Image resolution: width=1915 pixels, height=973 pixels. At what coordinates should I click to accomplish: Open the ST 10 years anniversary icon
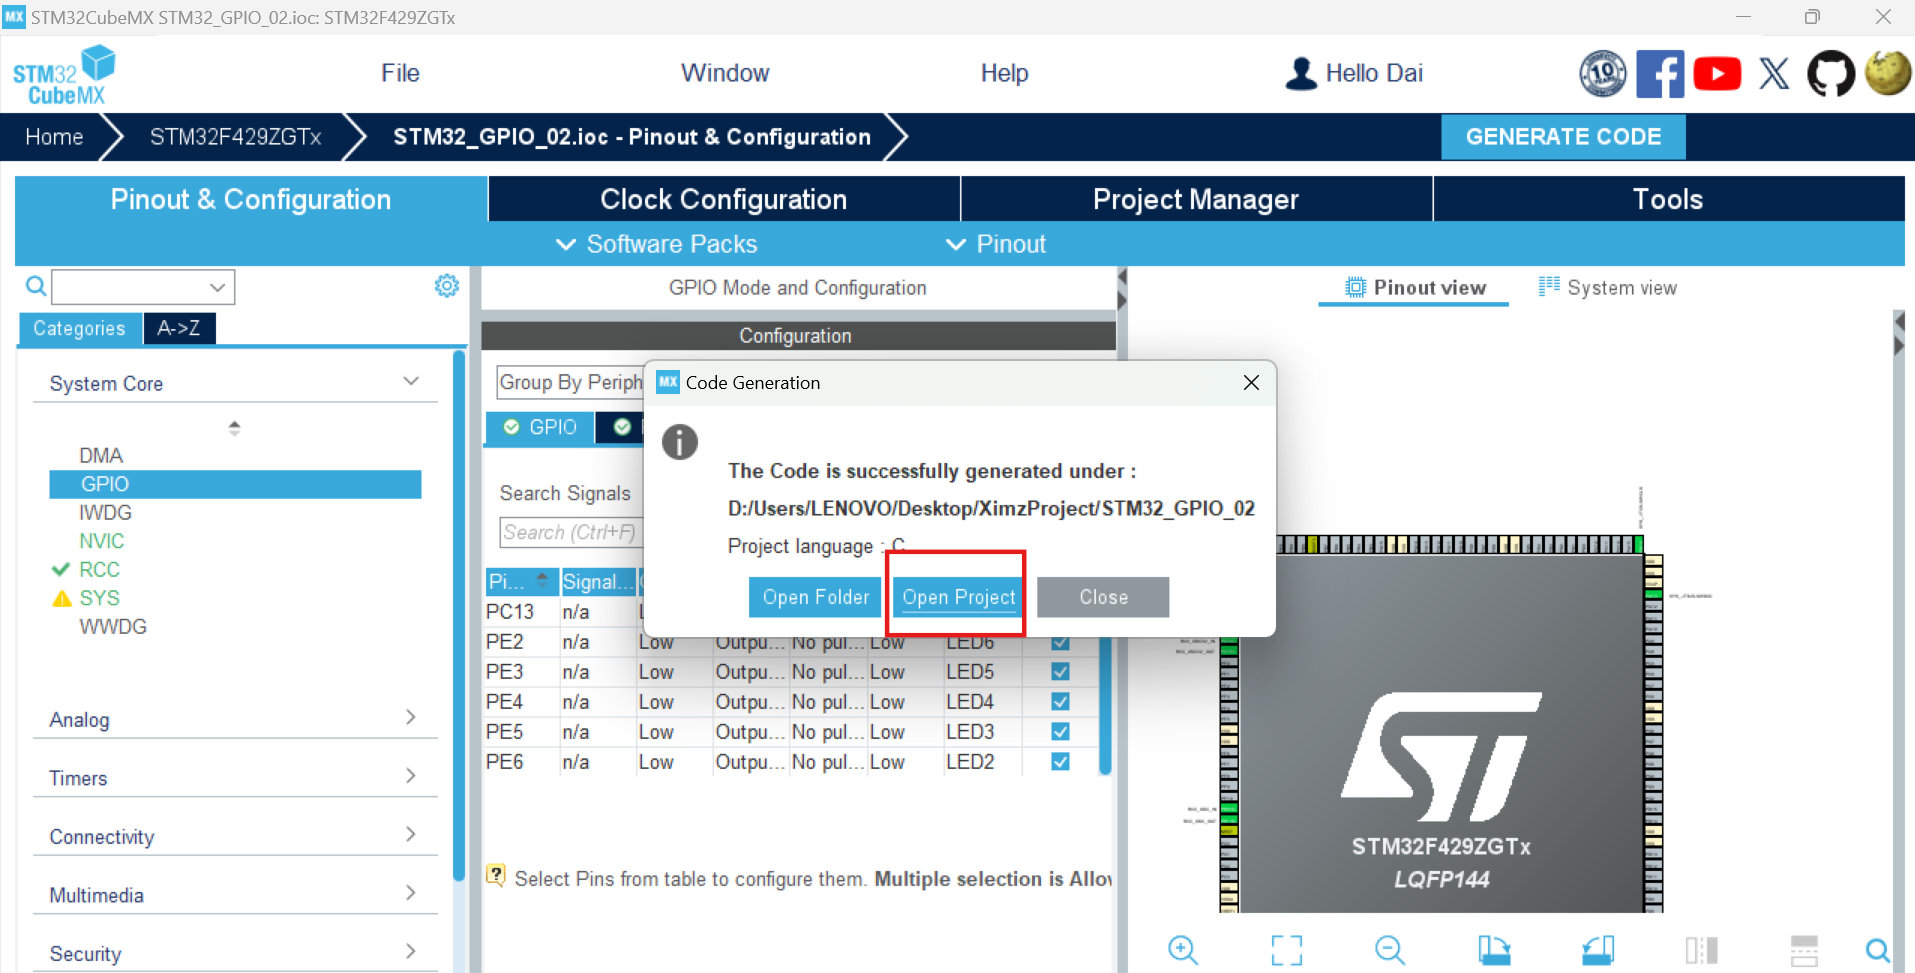(x=1602, y=74)
